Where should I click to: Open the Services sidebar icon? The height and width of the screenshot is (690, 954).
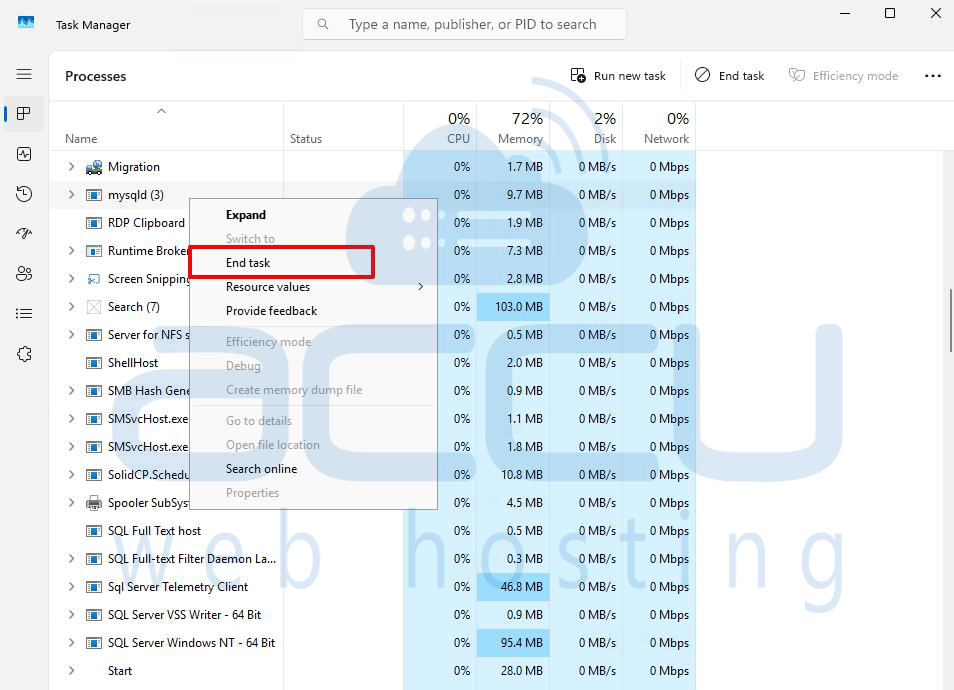click(24, 354)
